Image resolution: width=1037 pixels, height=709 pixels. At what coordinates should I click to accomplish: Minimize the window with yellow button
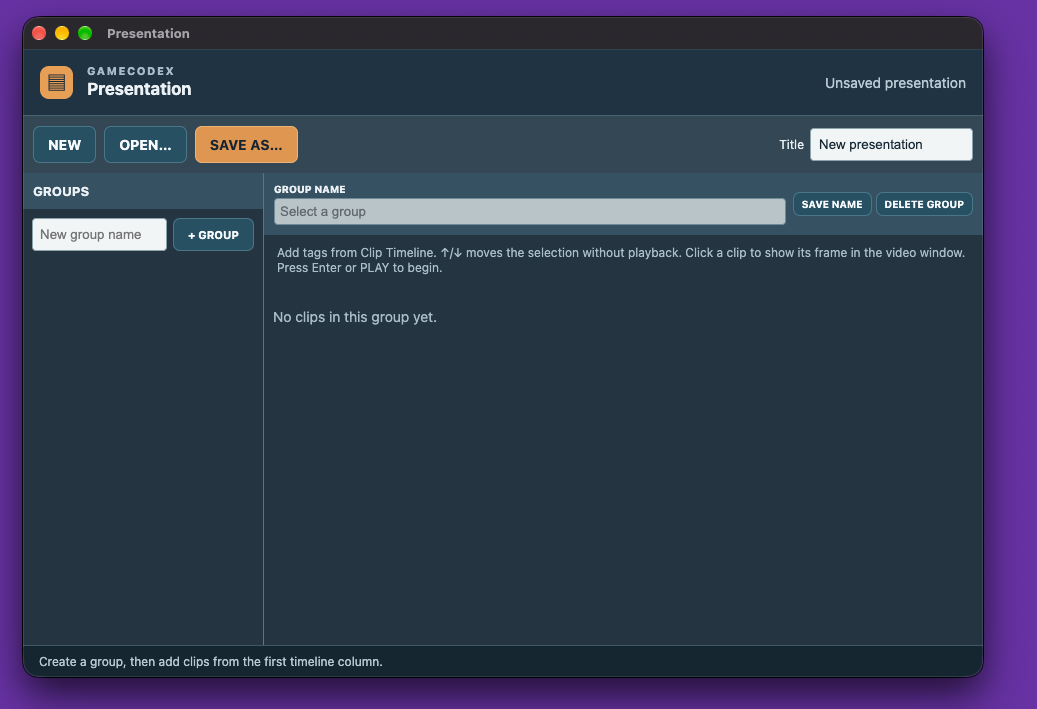click(x=62, y=33)
